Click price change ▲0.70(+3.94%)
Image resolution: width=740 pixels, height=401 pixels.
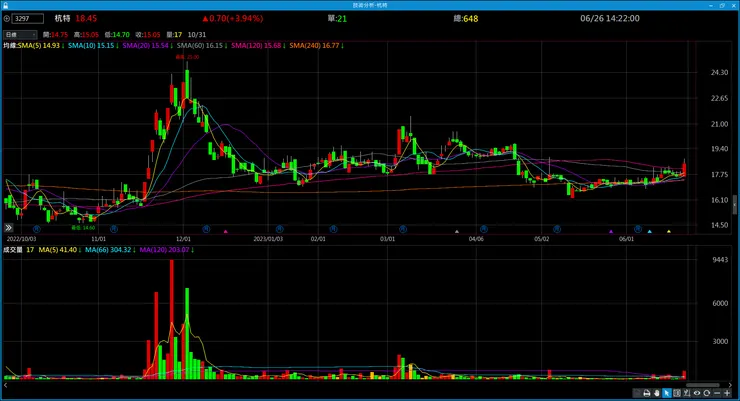(233, 18)
